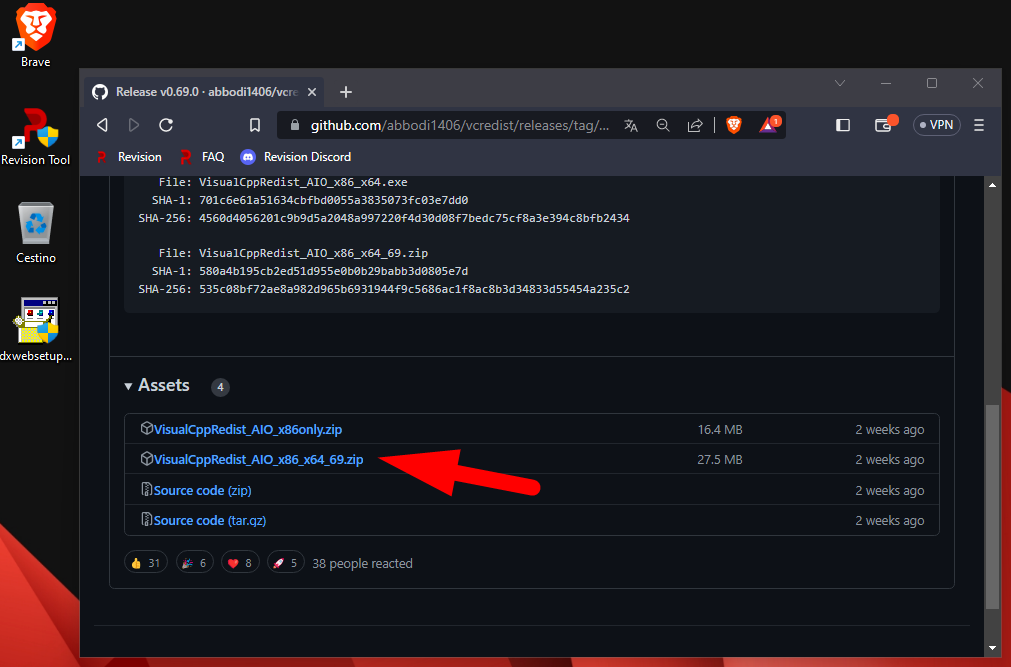Click the file icon beside Source code (tar.gz)
The height and width of the screenshot is (667, 1011).
[x=146, y=519]
